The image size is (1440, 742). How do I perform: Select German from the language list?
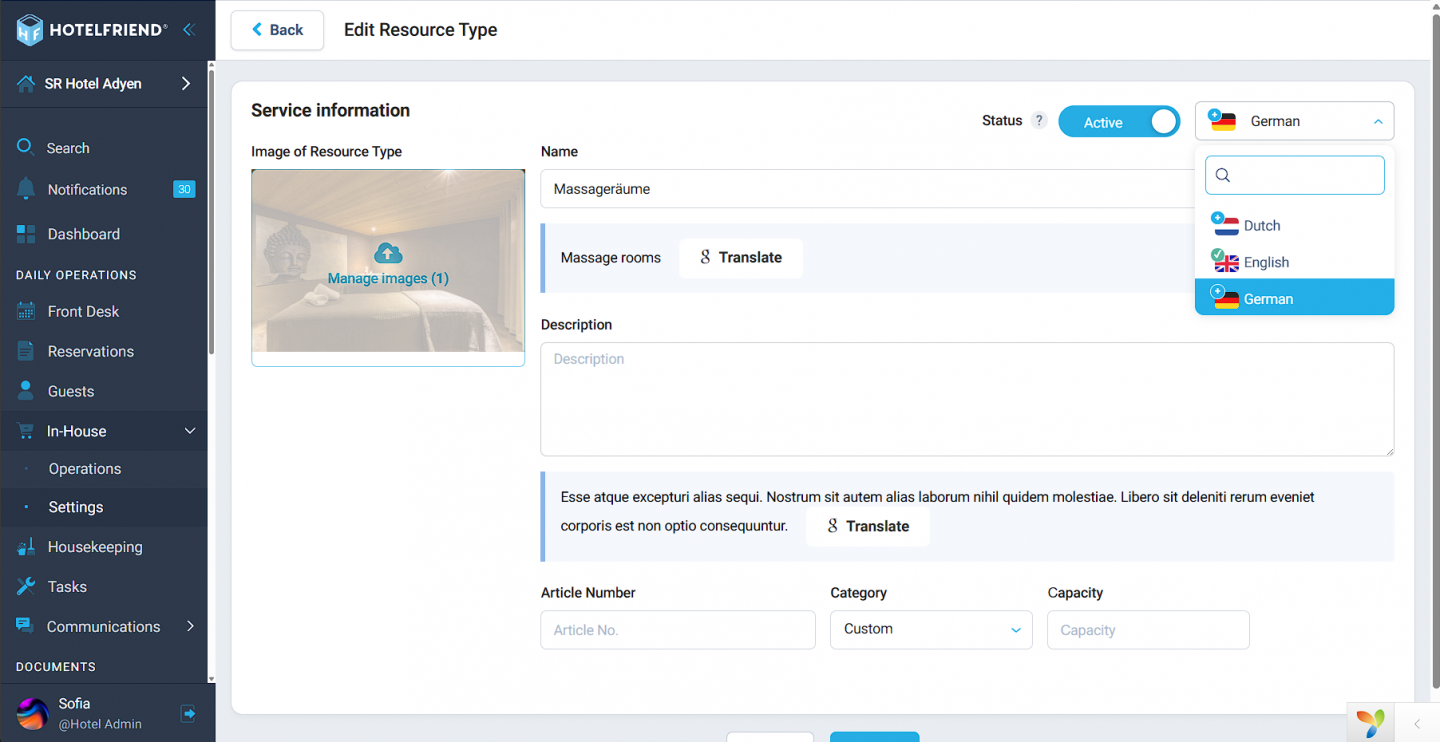[x=1294, y=298]
